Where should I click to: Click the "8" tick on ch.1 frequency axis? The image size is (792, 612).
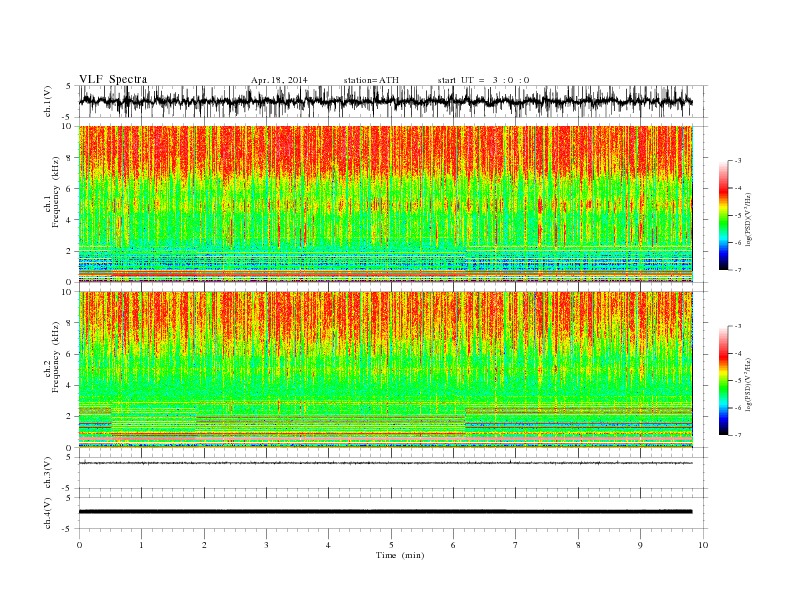[x=69, y=158]
